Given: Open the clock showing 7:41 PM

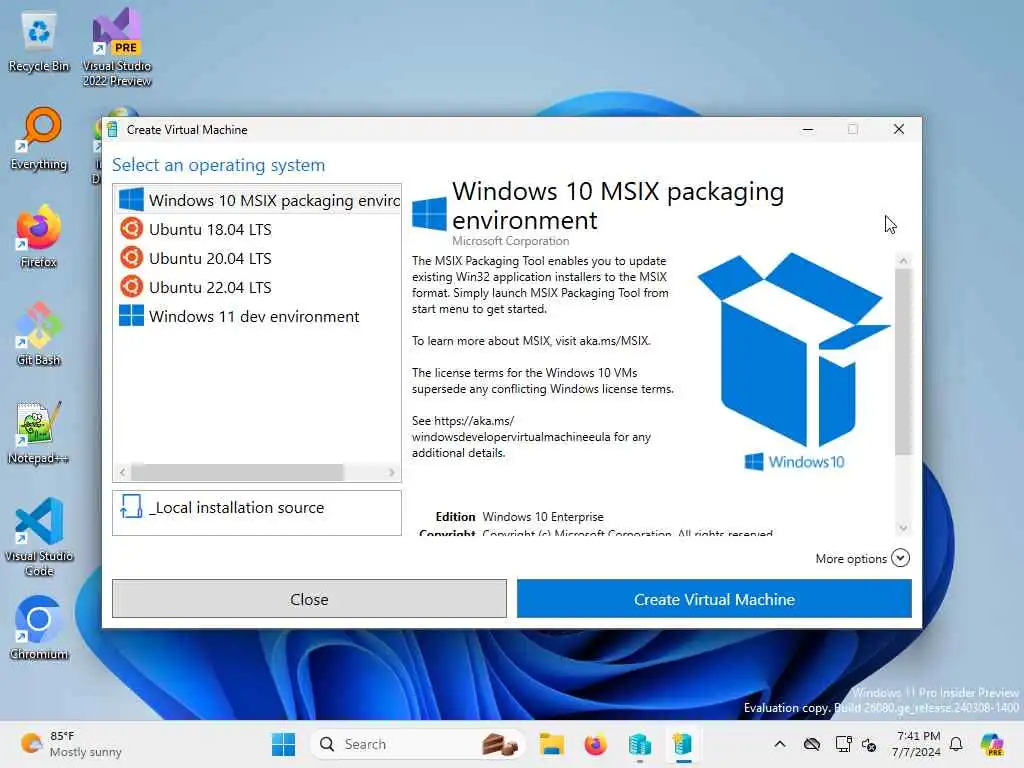Looking at the screenshot, I should pyautogui.click(x=918, y=744).
